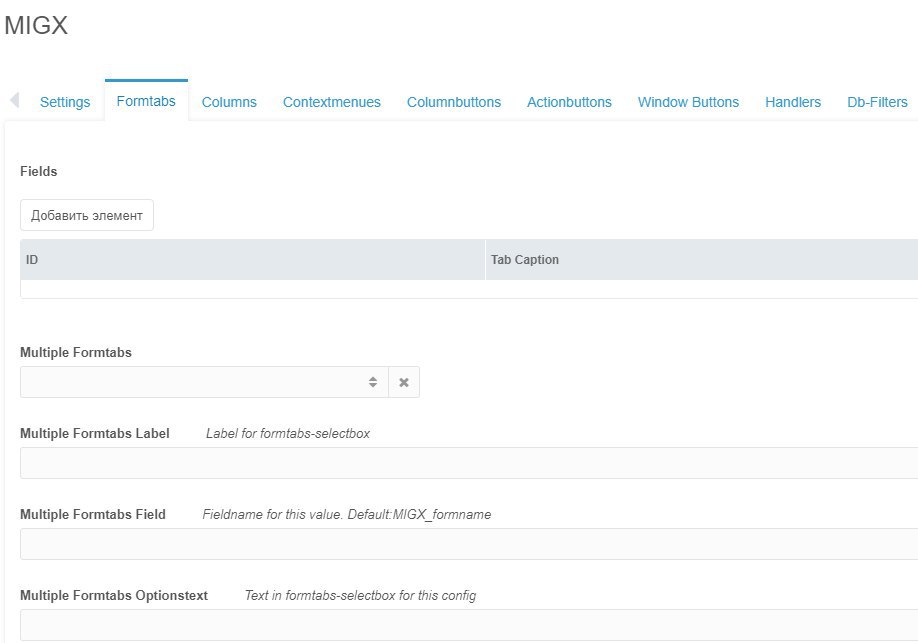Show the Actionbuttons tab
The width and height of the screenshot is (918, 643).
point(569,102)
